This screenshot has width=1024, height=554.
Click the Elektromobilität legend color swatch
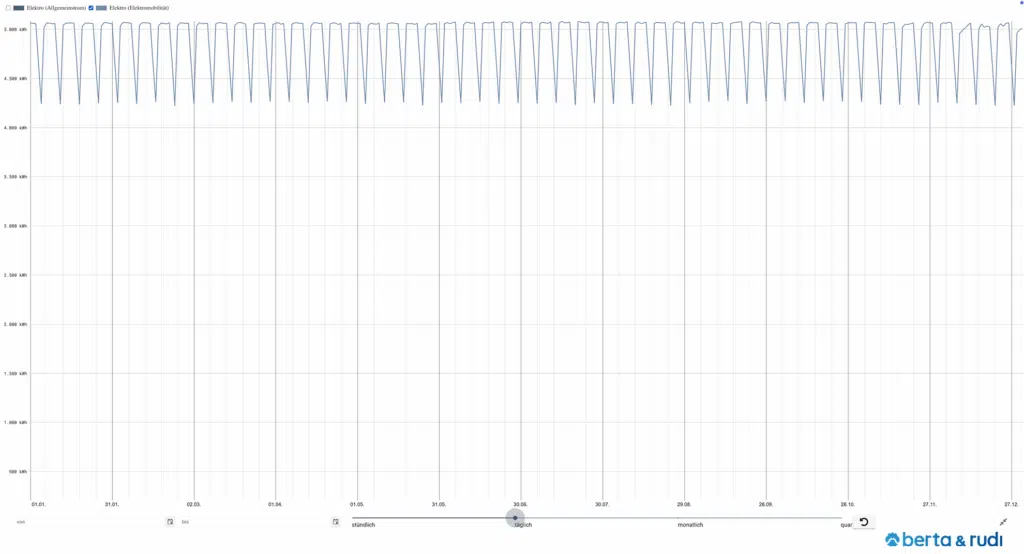coord(101,8)
